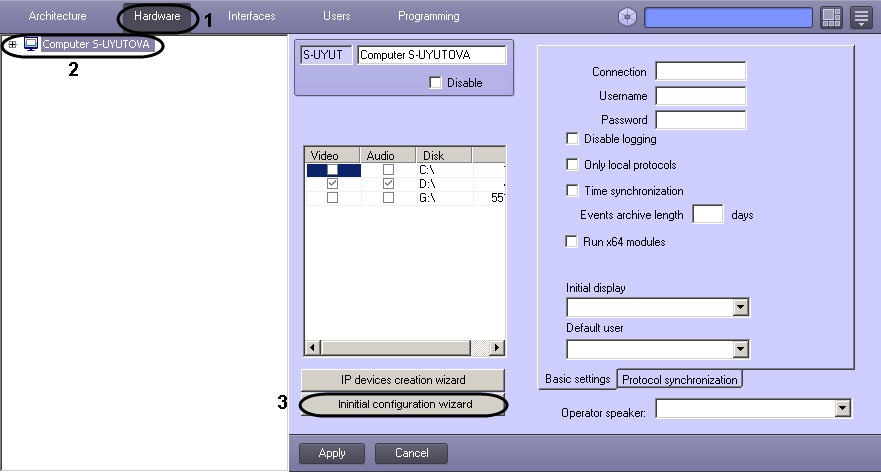Open the Operator speaker dropdown
This screenshot has width=881, height=472.
842,408
